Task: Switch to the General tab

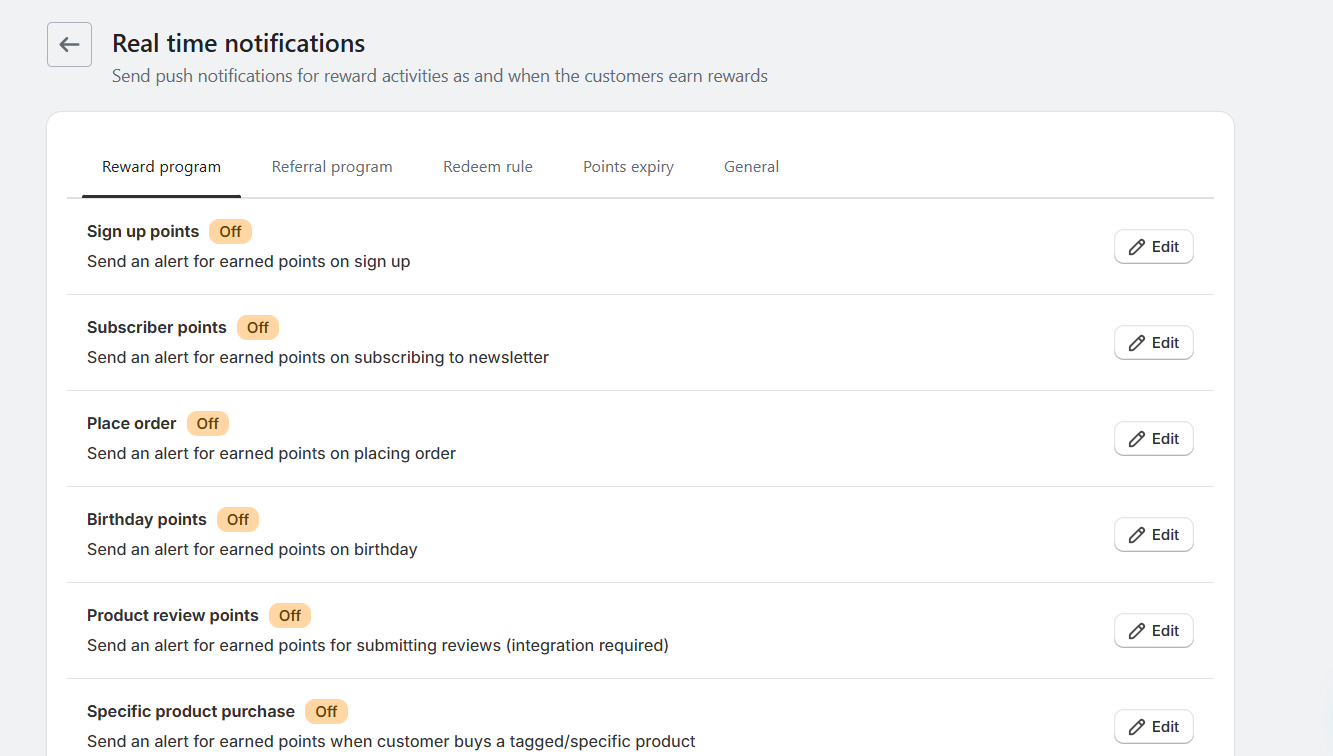Action: pyautogui.click(x=751, y=167)
